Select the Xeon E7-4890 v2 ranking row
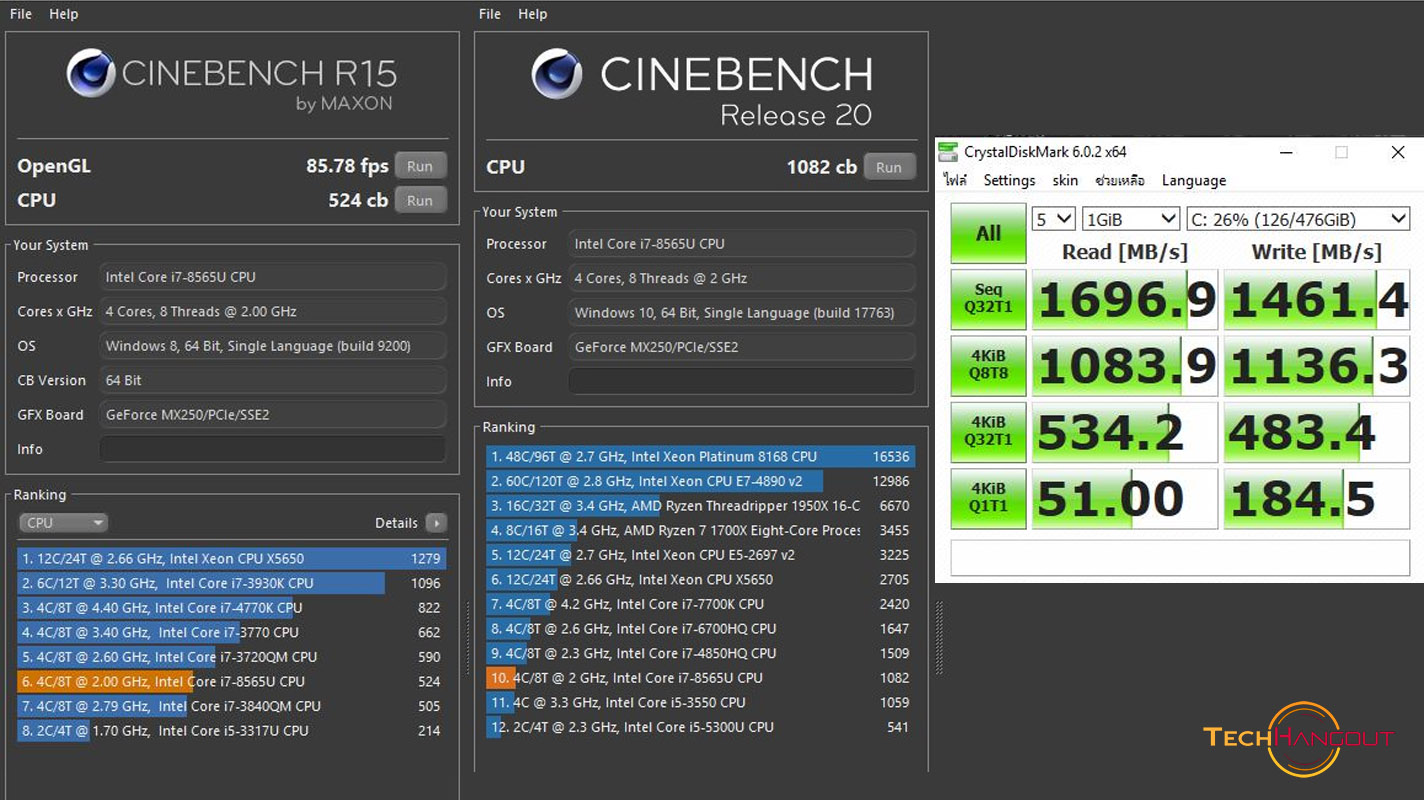Screen dimensions: 1424x800 pos(701,481)
